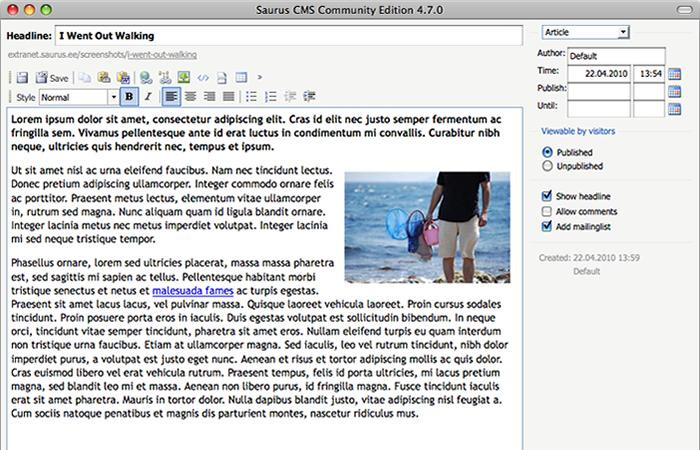
Task: Click the paste from Word icon
Action: 123,78
